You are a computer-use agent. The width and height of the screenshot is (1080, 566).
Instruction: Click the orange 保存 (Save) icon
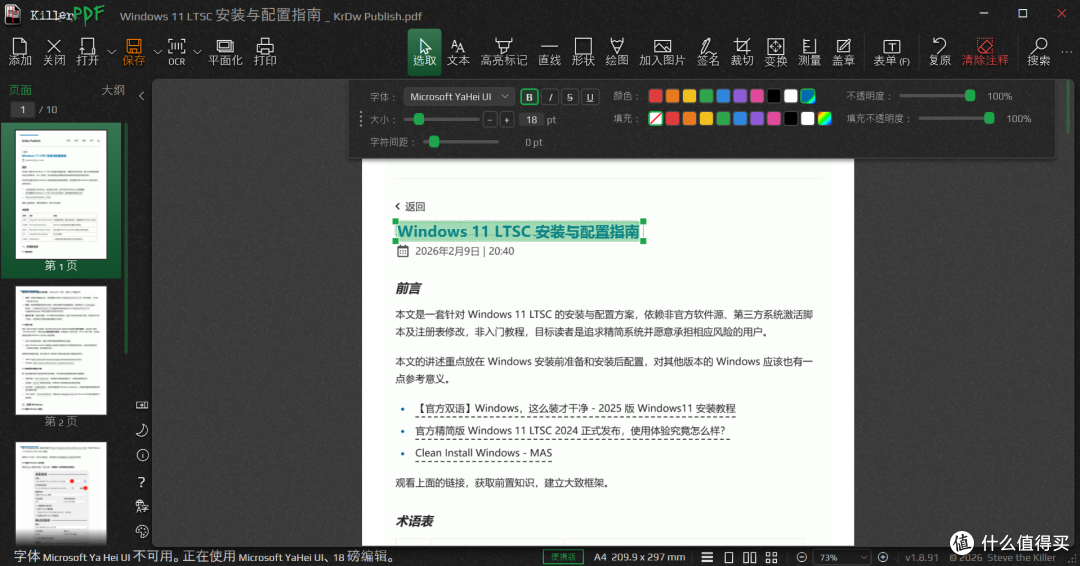pos(134,52)
